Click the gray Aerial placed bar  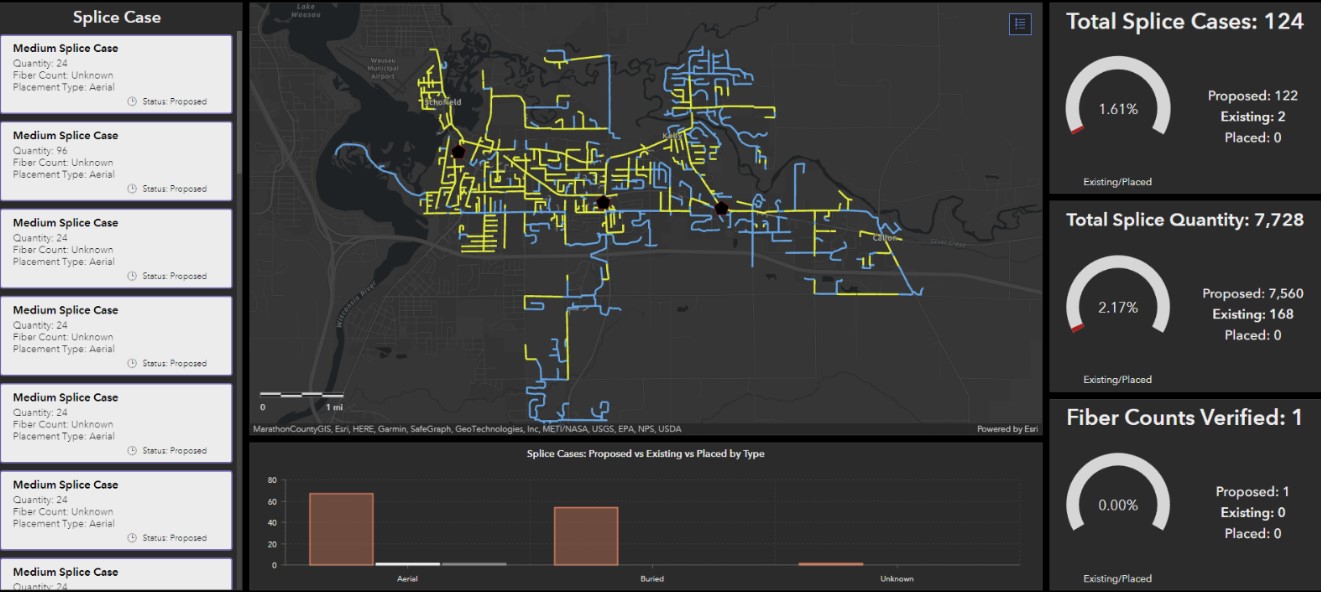click(474, 564)
